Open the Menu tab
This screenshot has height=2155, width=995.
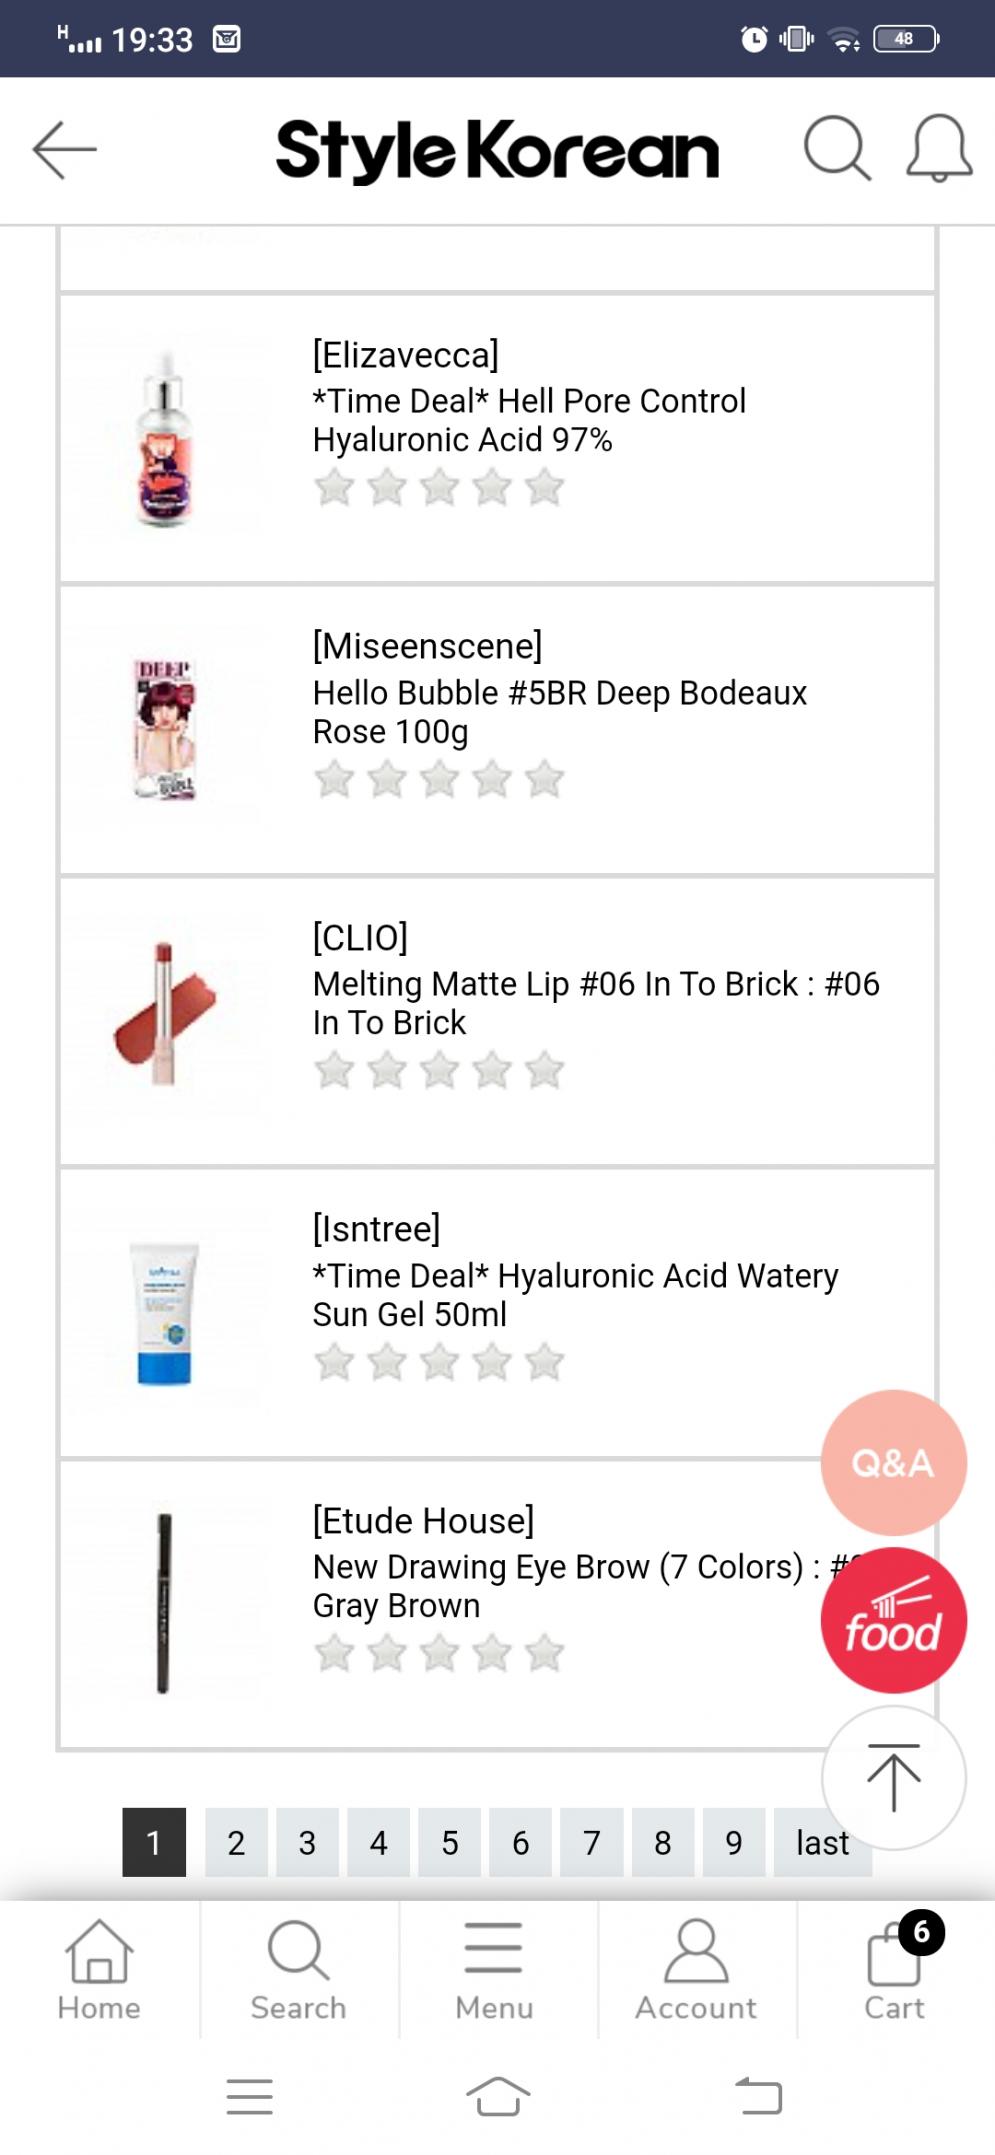coord(494,1968)
